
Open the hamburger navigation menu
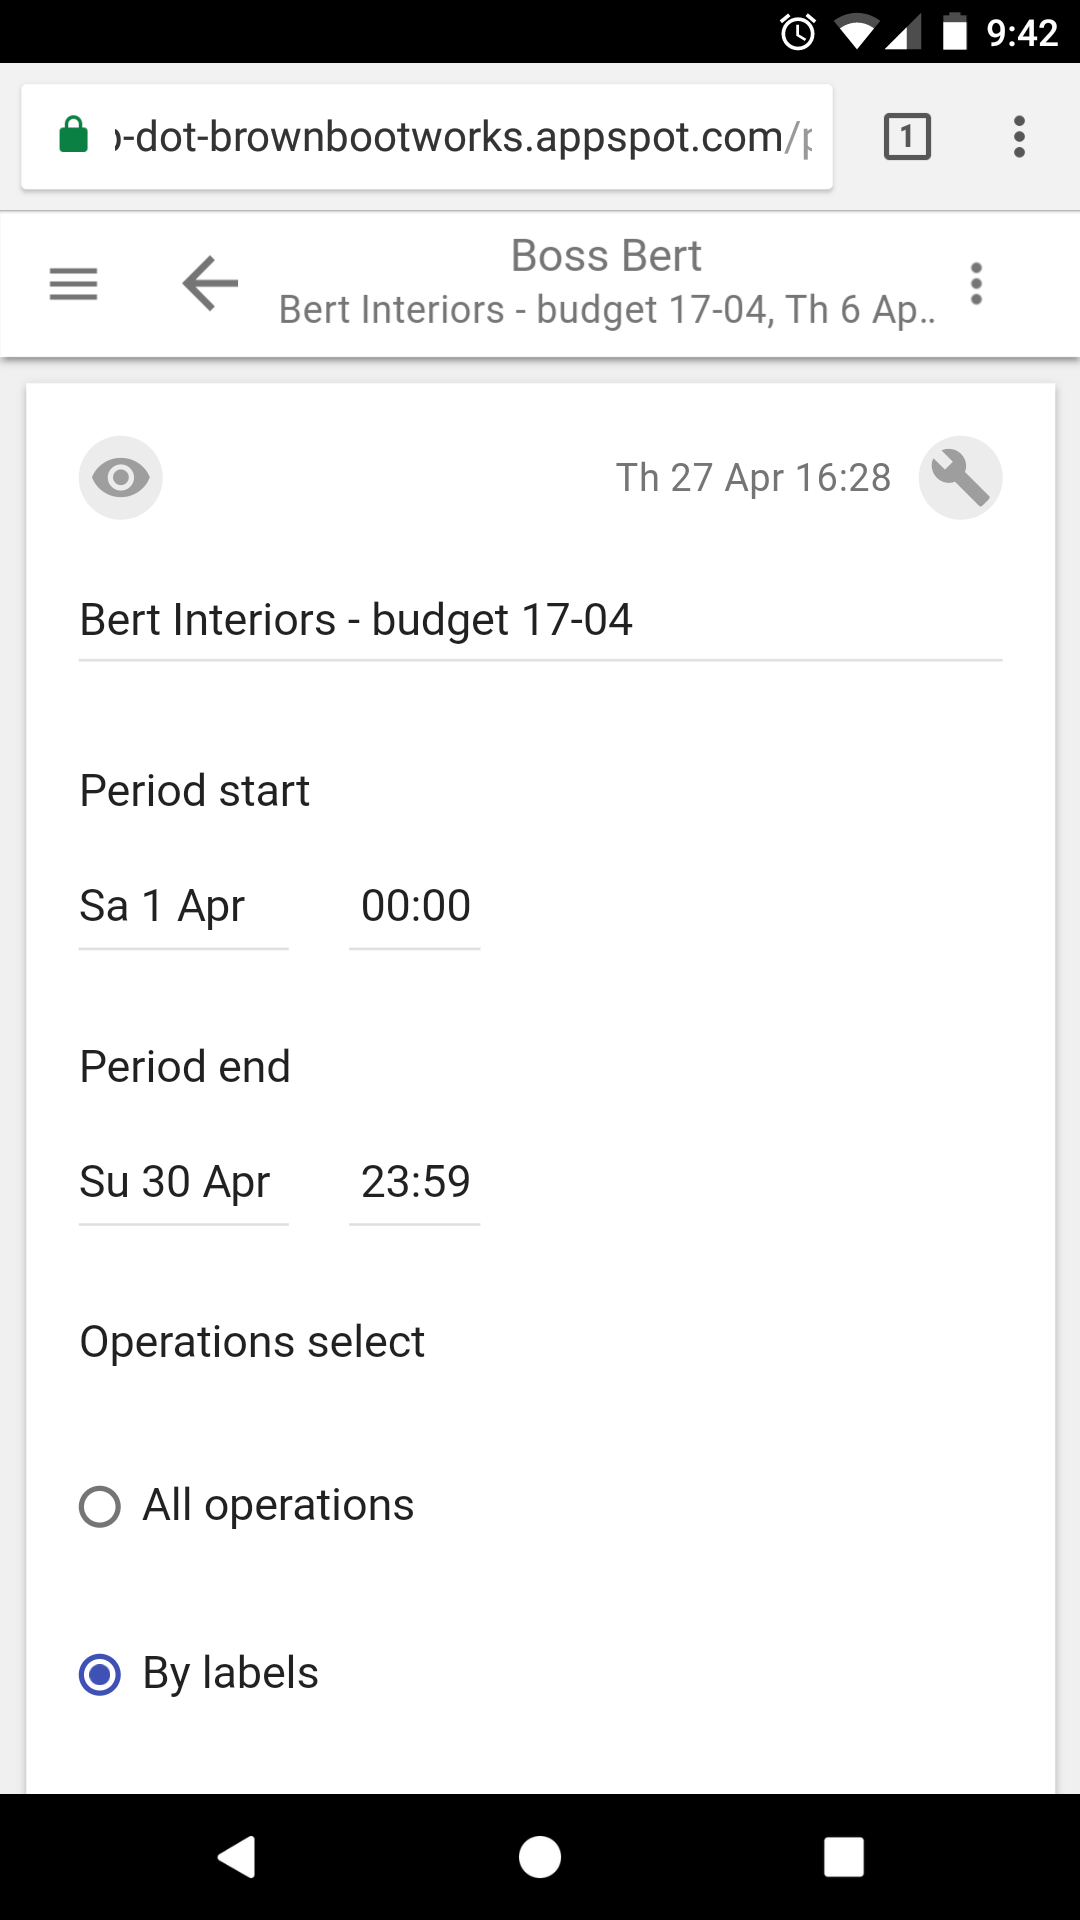74,284
